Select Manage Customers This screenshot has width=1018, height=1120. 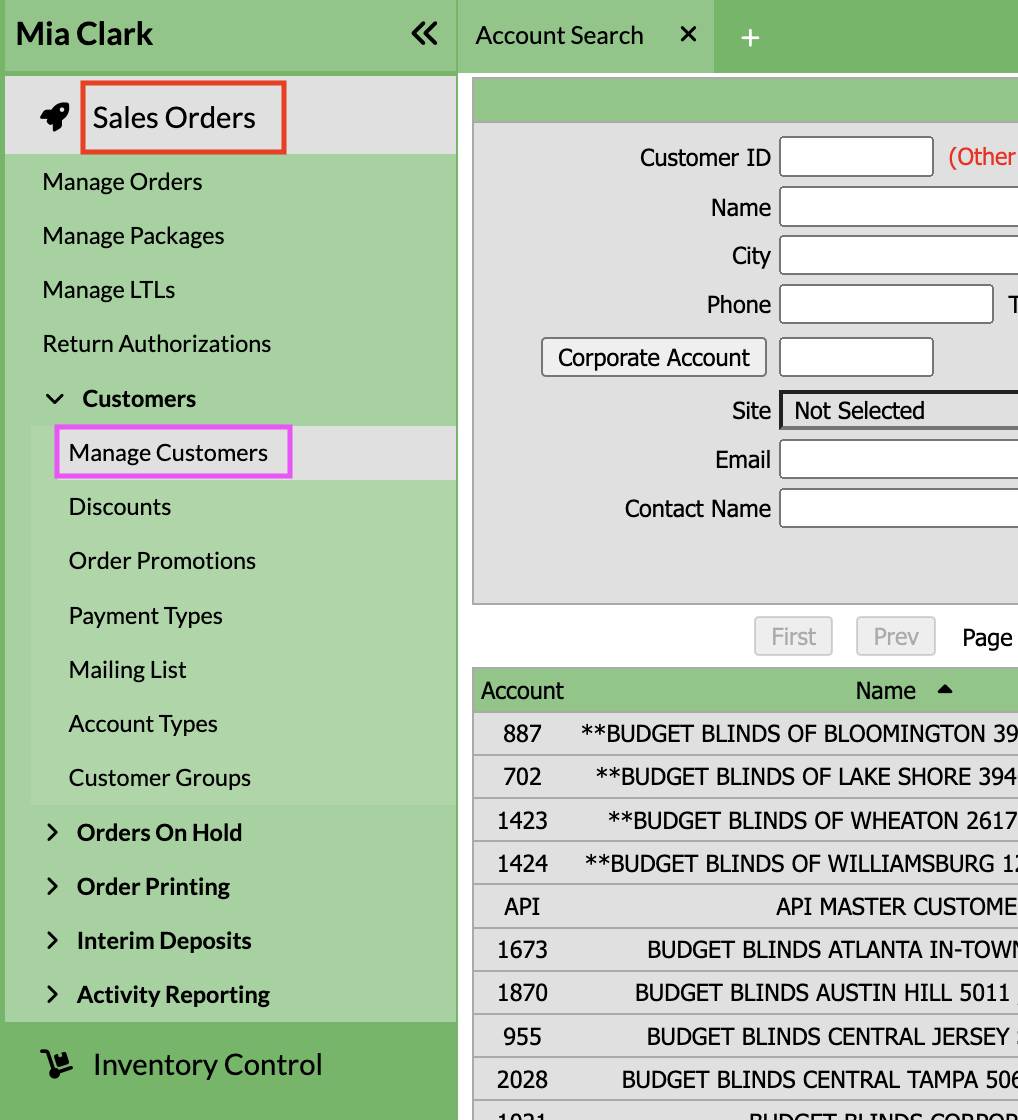pyautogui.click(x=168, y=453)
